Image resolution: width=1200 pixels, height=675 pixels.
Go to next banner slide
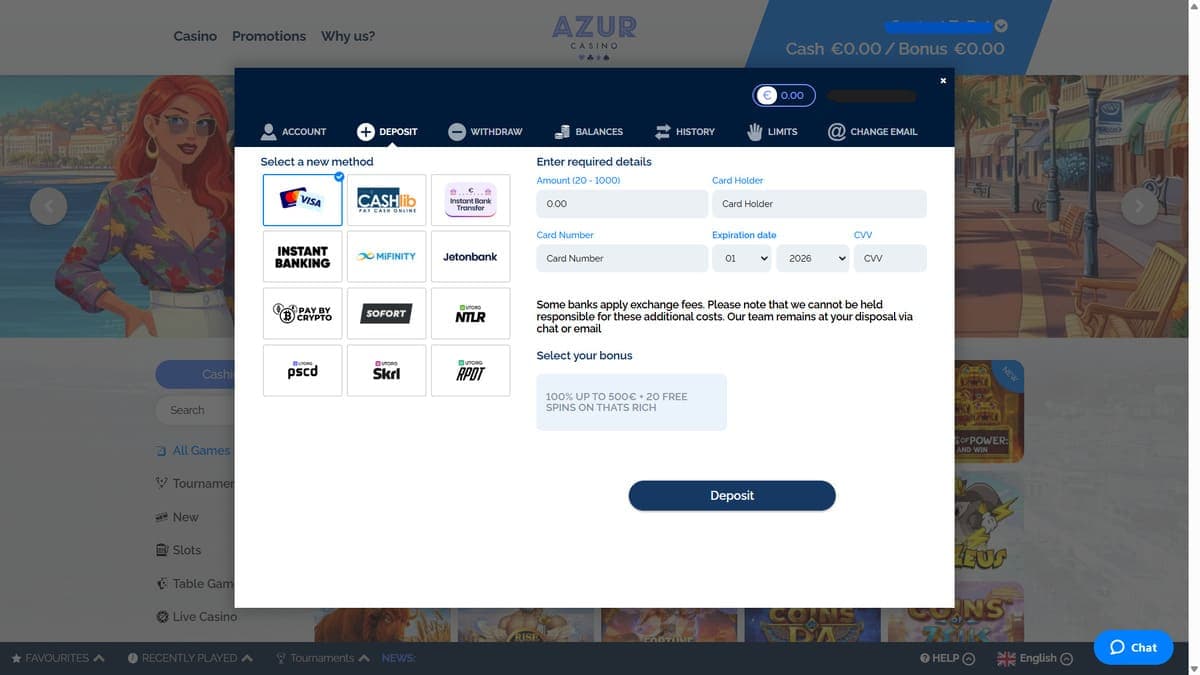[x=1139, y=206]
